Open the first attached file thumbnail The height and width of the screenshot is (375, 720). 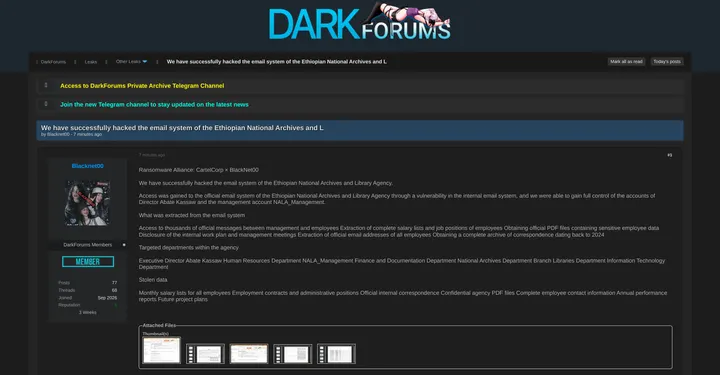click(x=161, y=350)
